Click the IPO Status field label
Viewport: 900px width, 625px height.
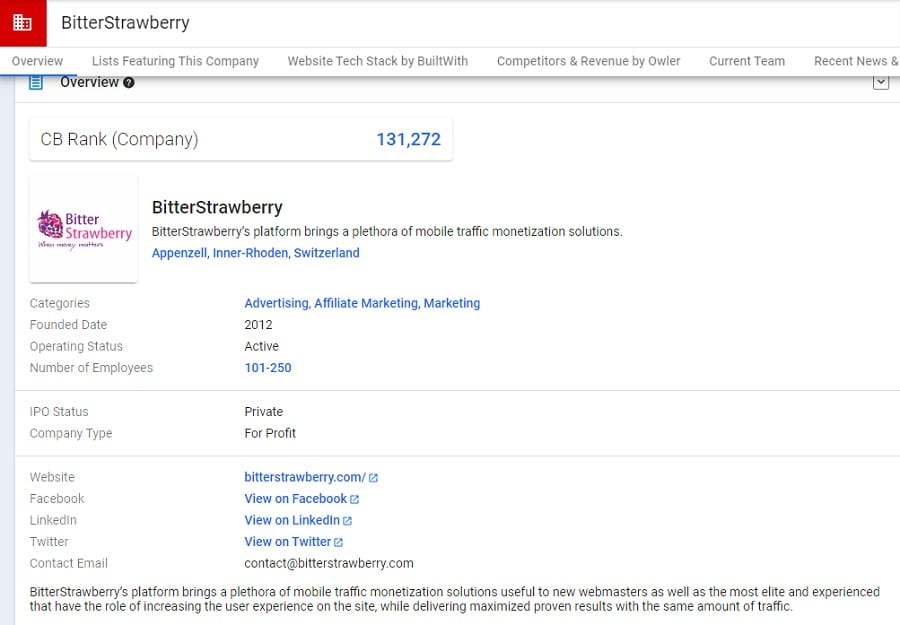(59, 412)
